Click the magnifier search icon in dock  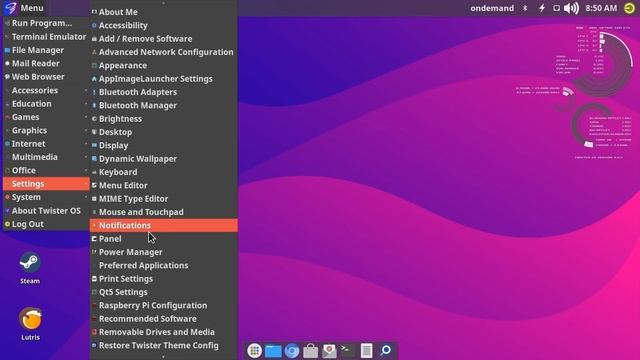(x=385, y=350)
